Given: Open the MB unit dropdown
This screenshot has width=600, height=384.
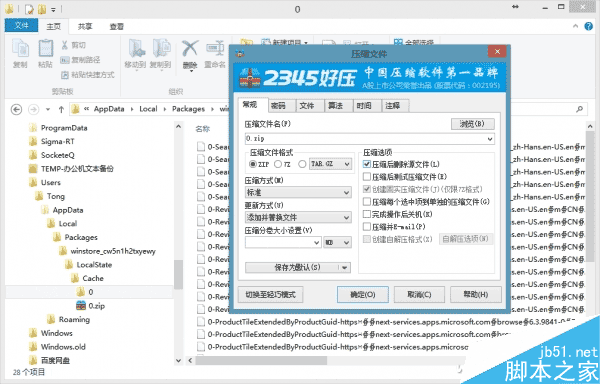Looking at the screenshot, I should pos(338,242).
